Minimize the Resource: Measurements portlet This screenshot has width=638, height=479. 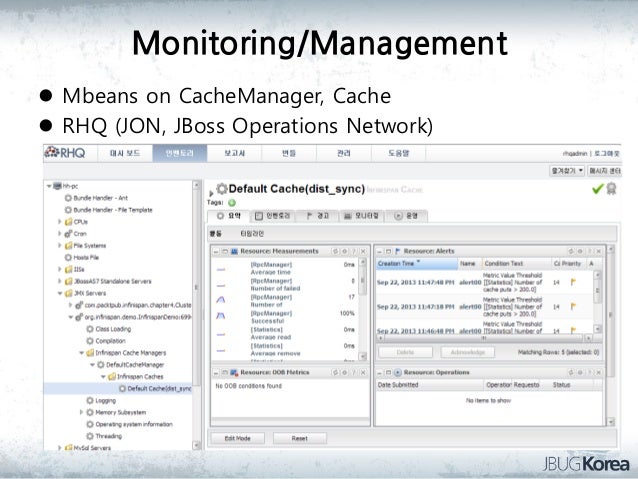click(216, 252)
